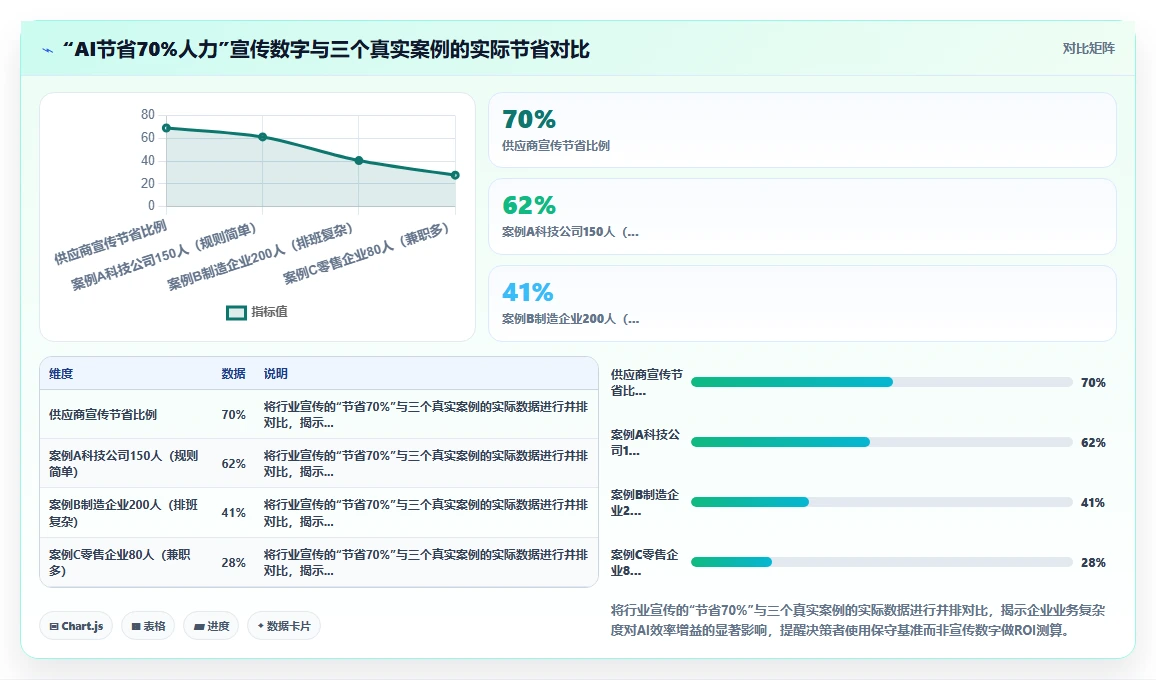Click the 80 tick on the chart y-axis
1156x680 pixels.
pos(147,114)
